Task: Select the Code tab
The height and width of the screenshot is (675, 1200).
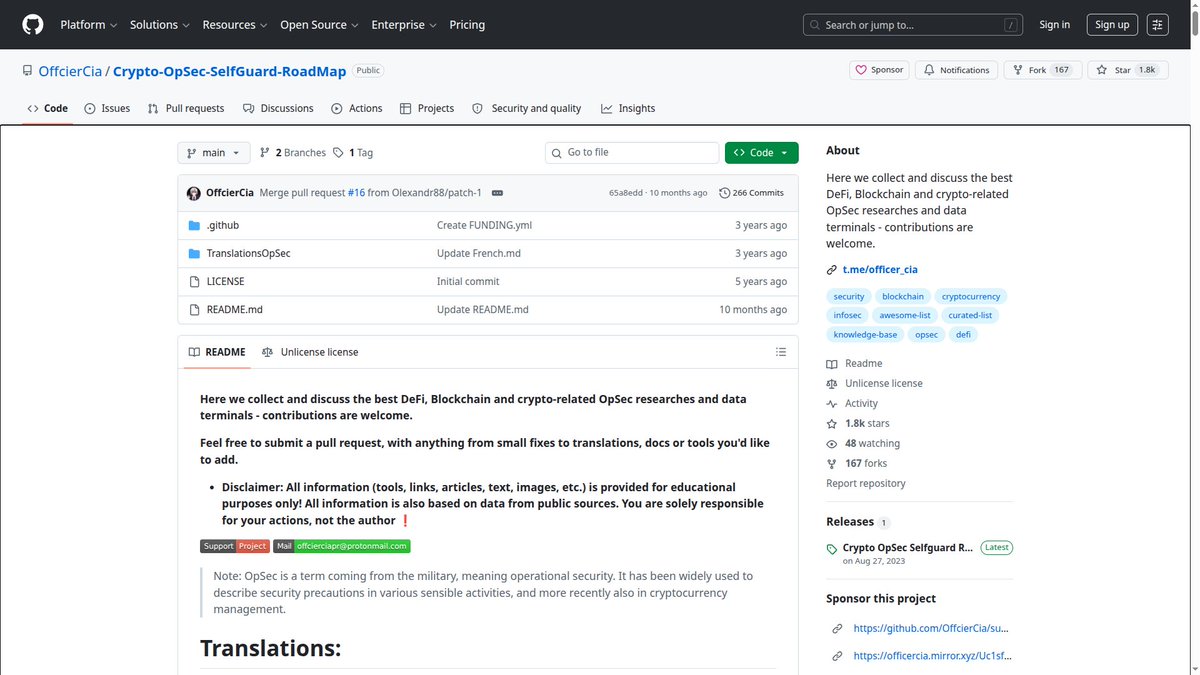Action: coord(47,108)
